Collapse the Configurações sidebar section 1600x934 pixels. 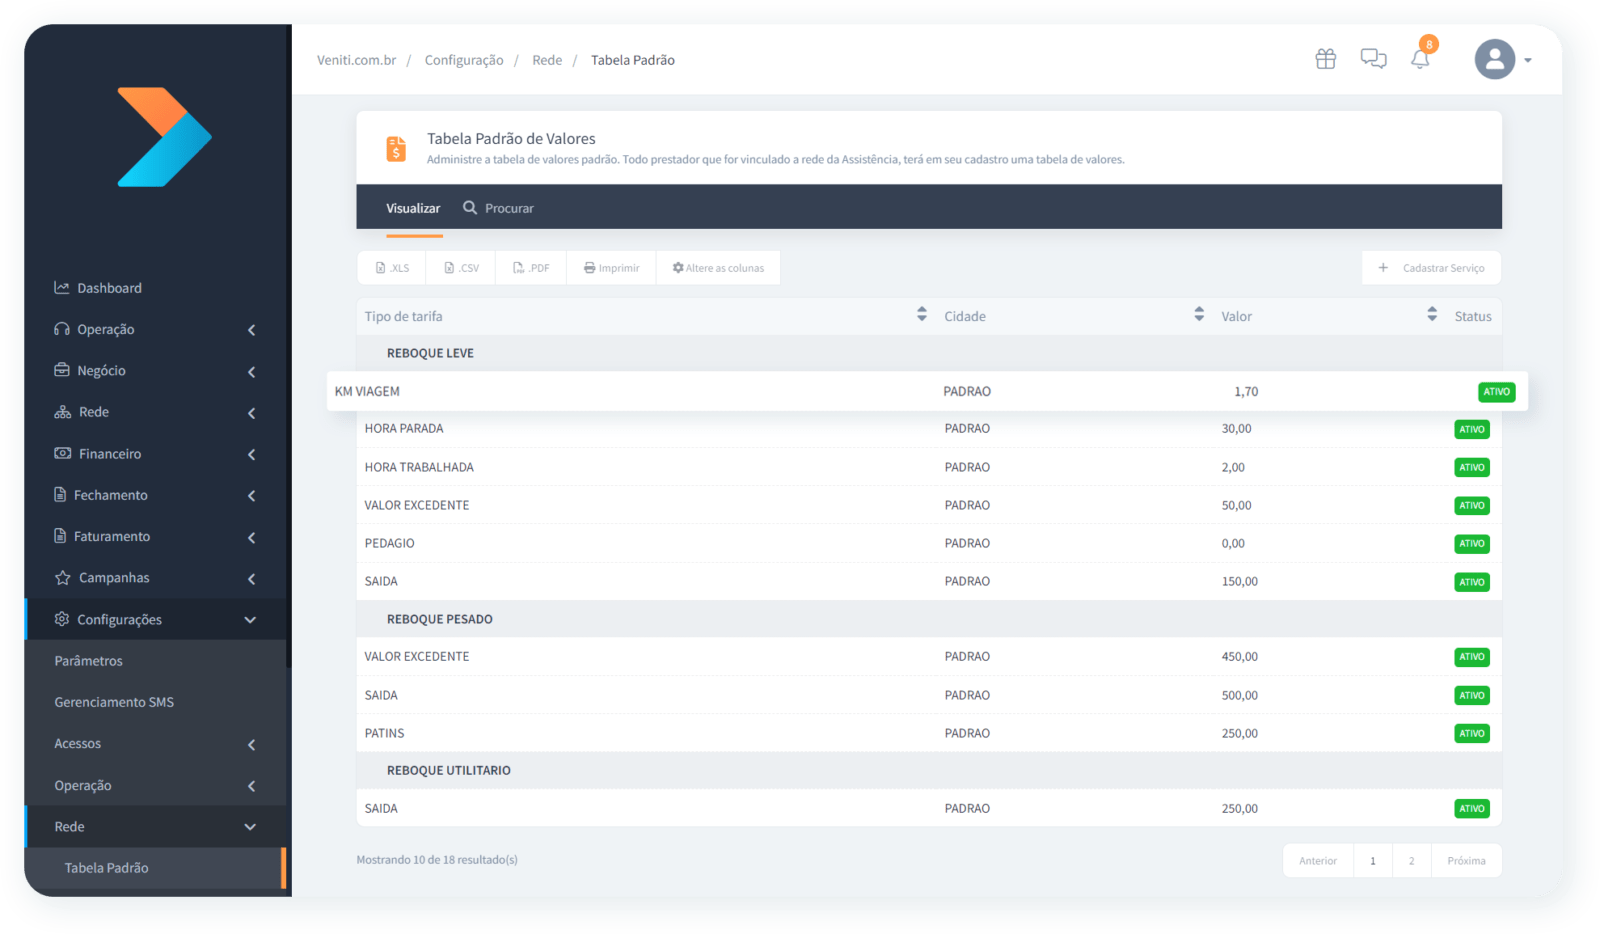pos(155,619)
